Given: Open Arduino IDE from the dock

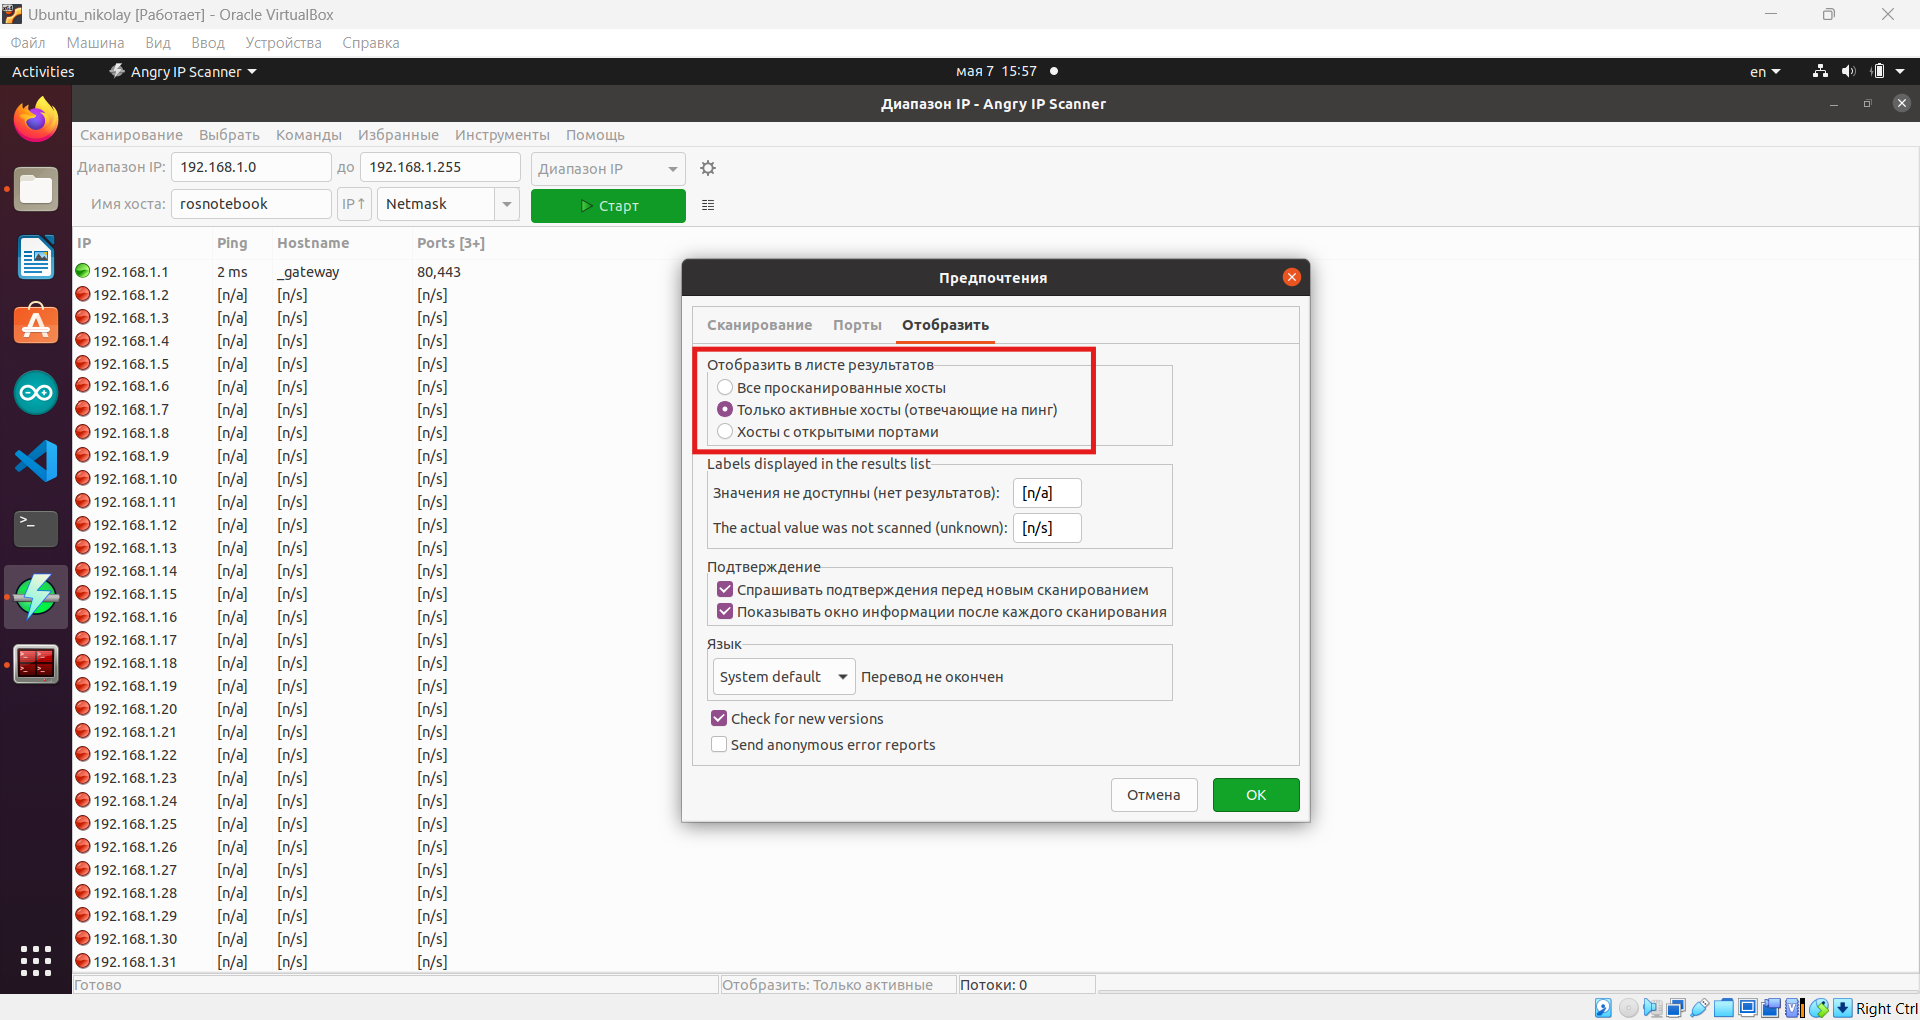Looking at the screenshot, I should [36, 393].
